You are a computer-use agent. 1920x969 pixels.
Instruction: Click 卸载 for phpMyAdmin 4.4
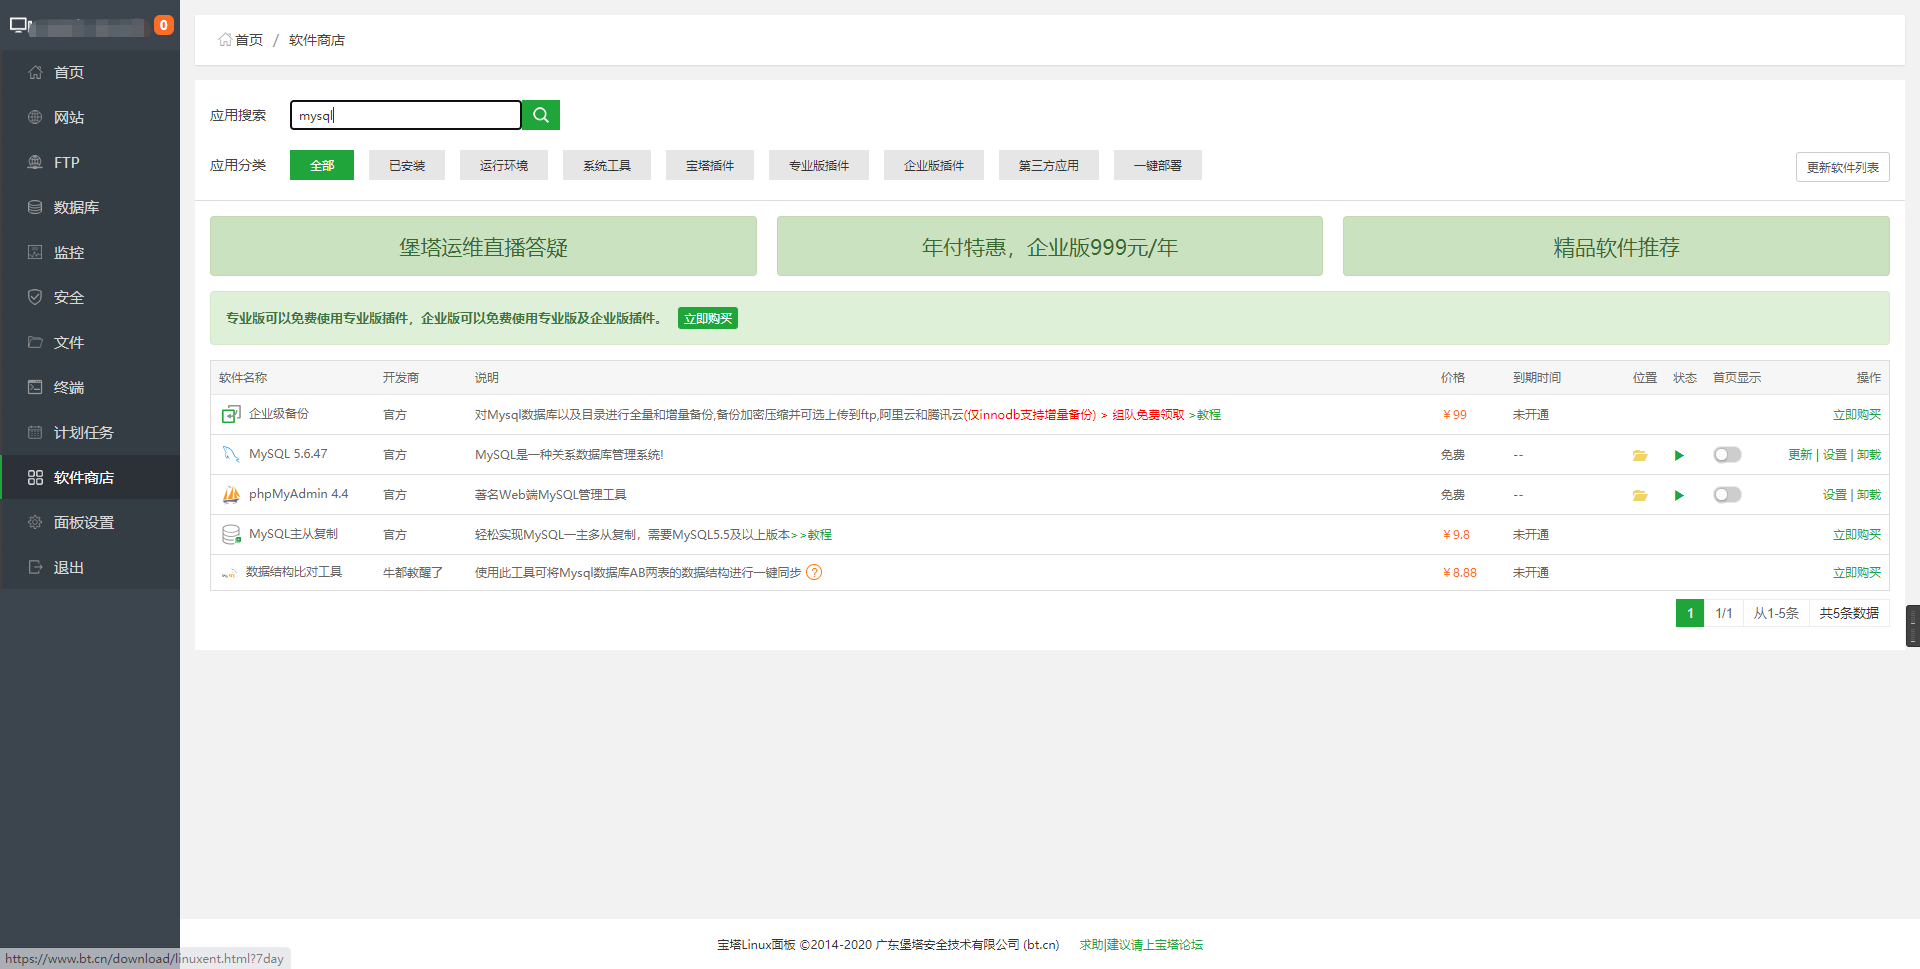[1869, 495]
